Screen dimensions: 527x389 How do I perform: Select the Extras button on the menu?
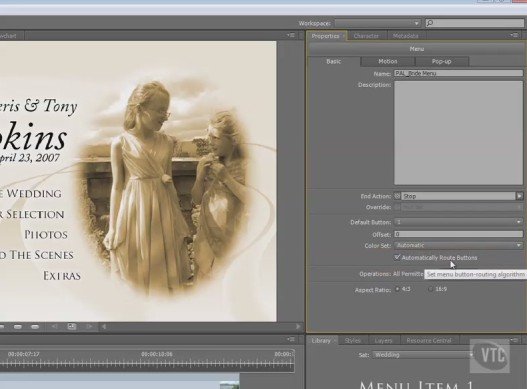(x=62, y=276)
